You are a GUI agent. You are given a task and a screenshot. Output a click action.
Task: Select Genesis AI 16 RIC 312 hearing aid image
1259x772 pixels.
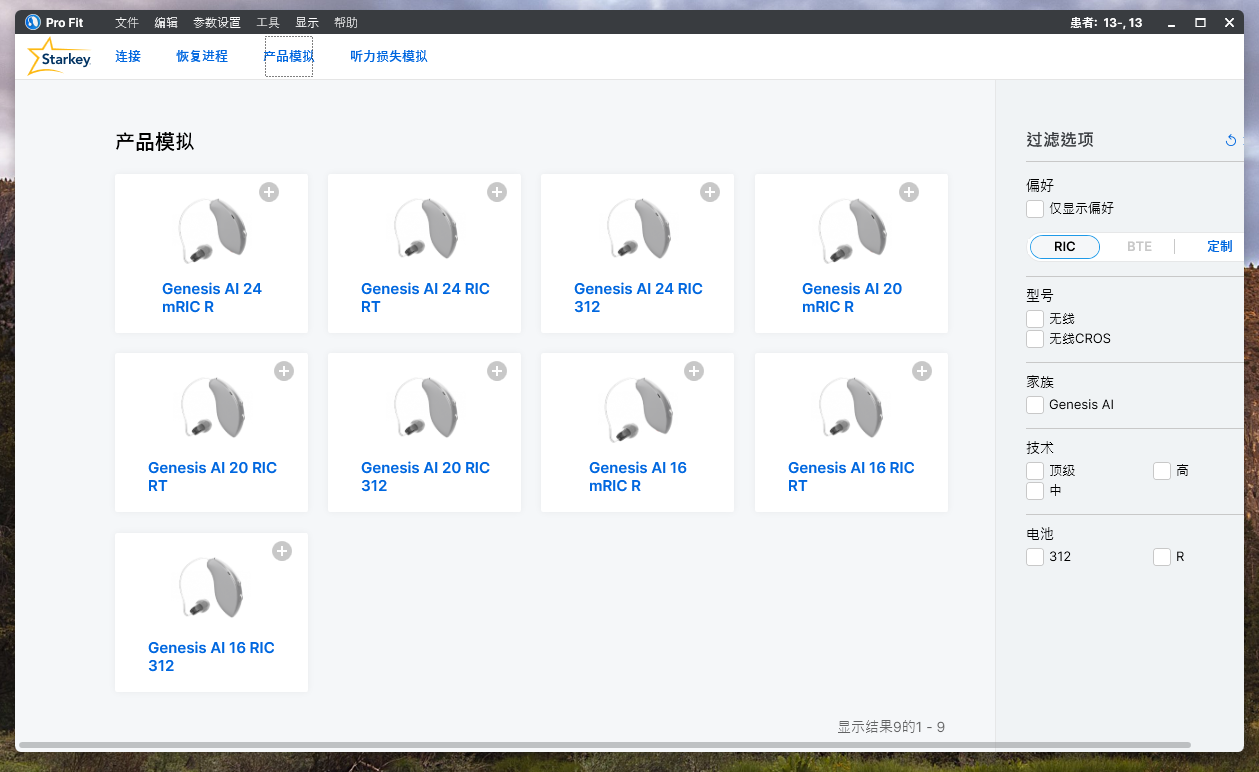(x=212, y=588)
